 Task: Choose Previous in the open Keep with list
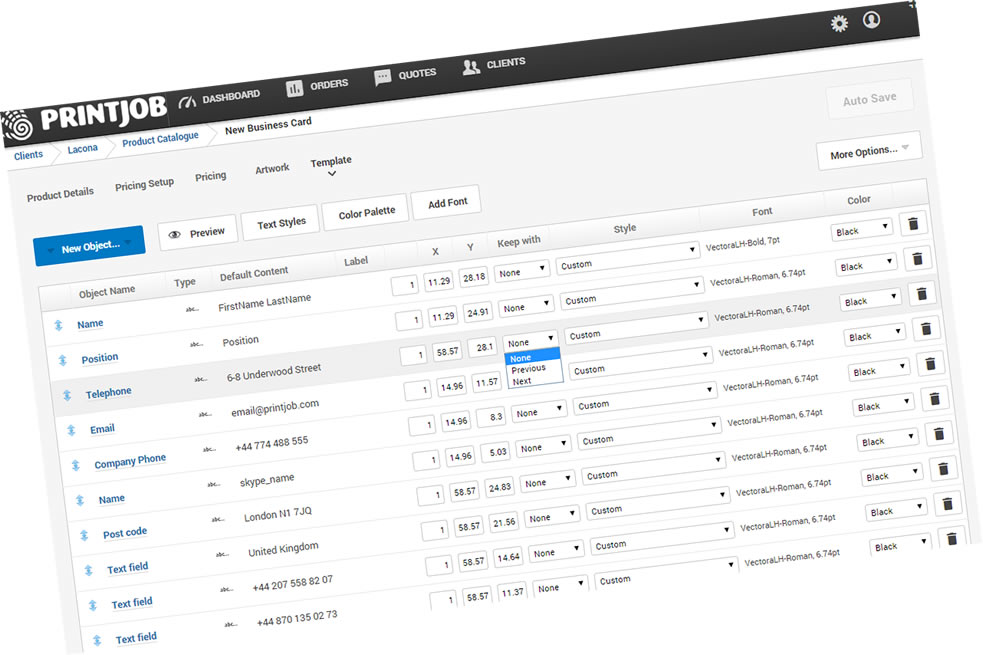click(528, 369)
